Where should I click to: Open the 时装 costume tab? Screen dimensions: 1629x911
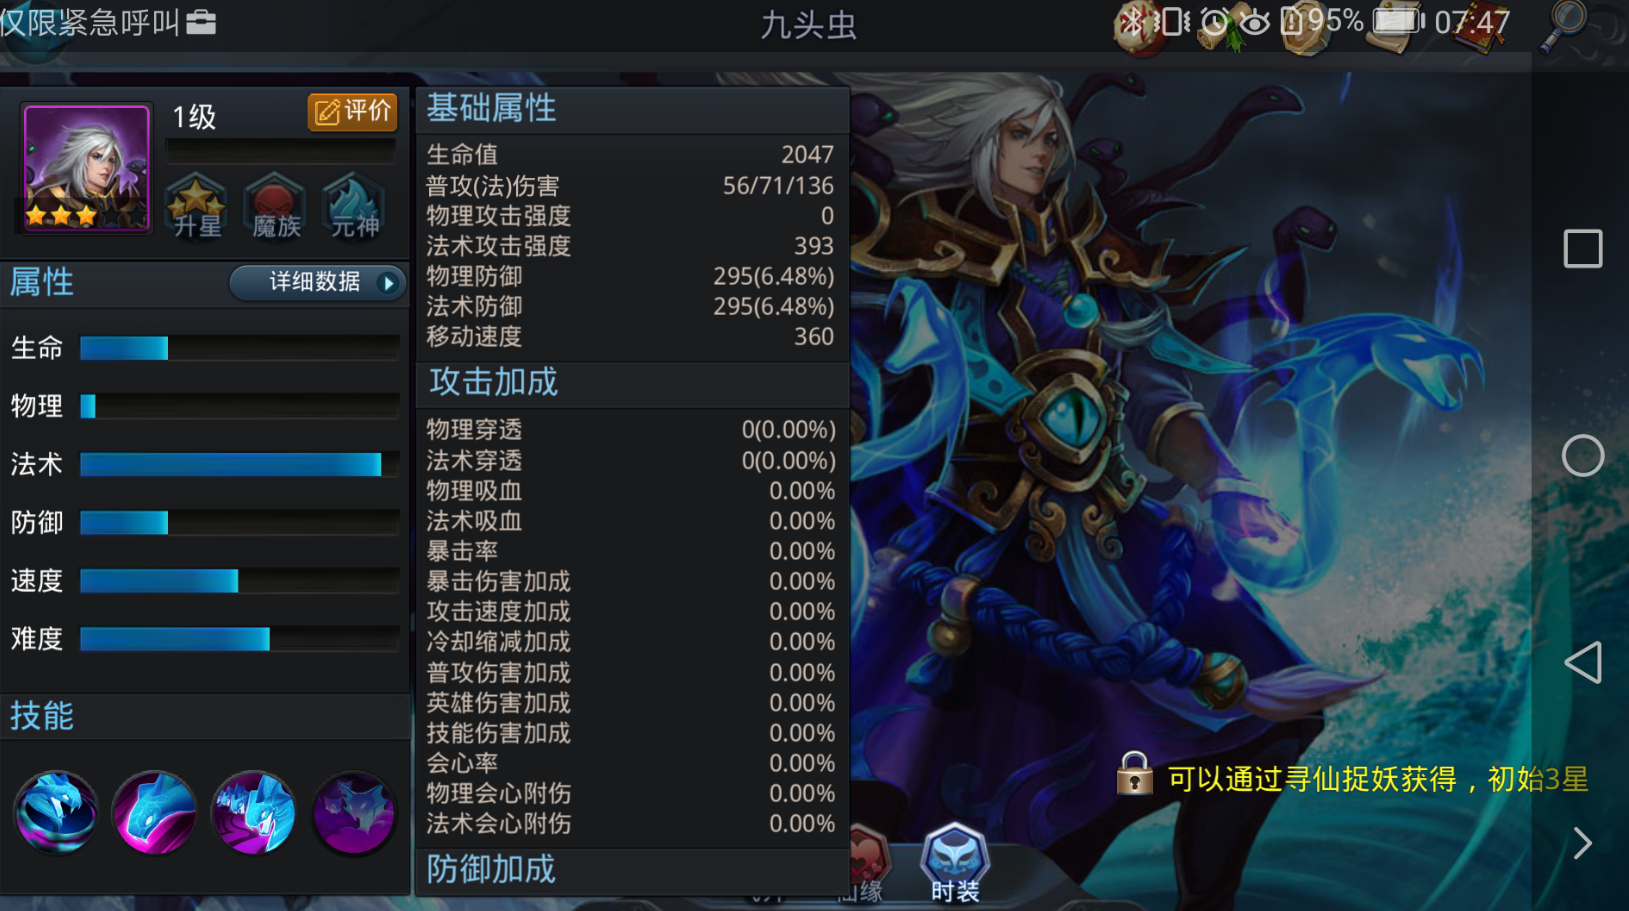tap(955, 864)
